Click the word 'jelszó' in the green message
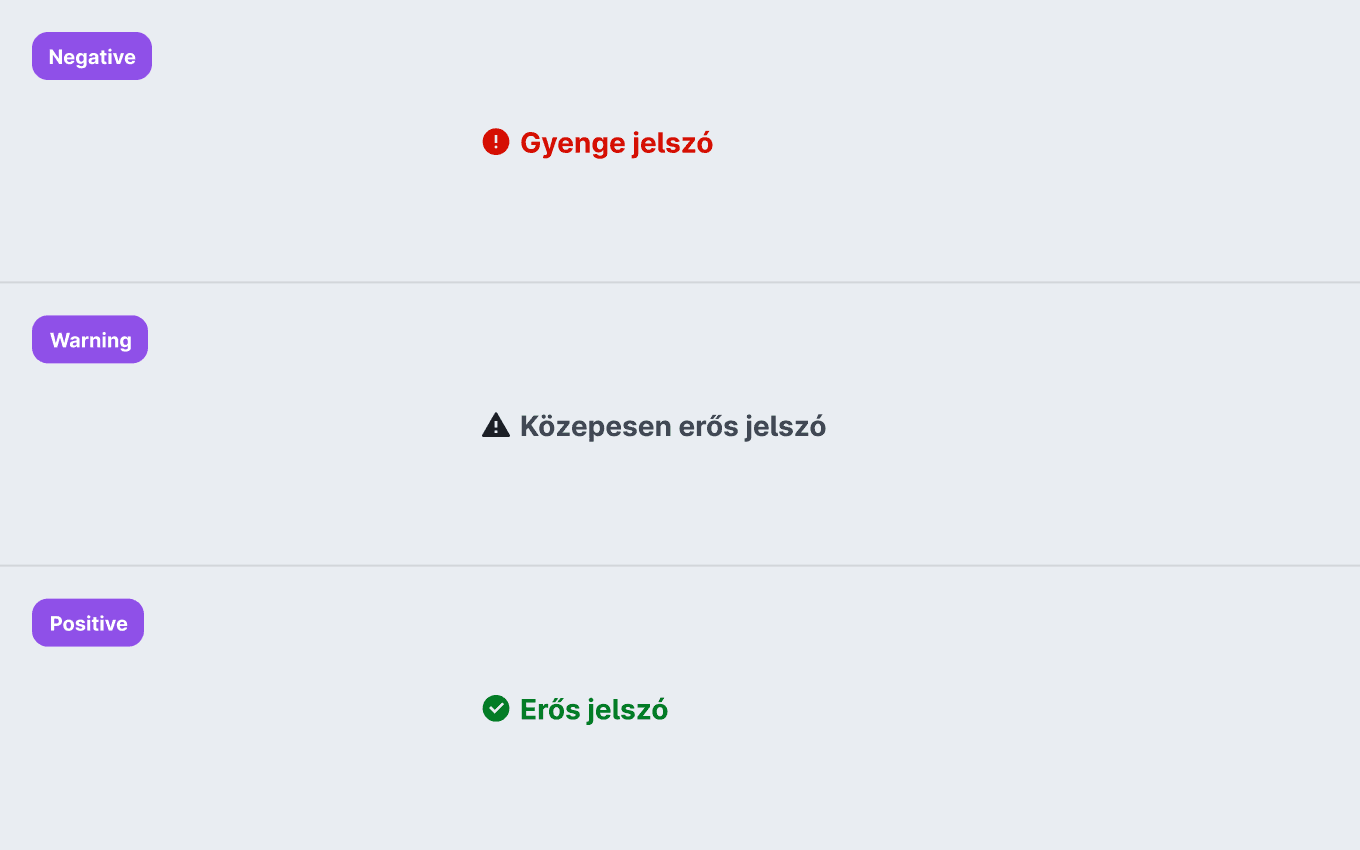This screenshot has height=850, width=1360. coord(628,710)
